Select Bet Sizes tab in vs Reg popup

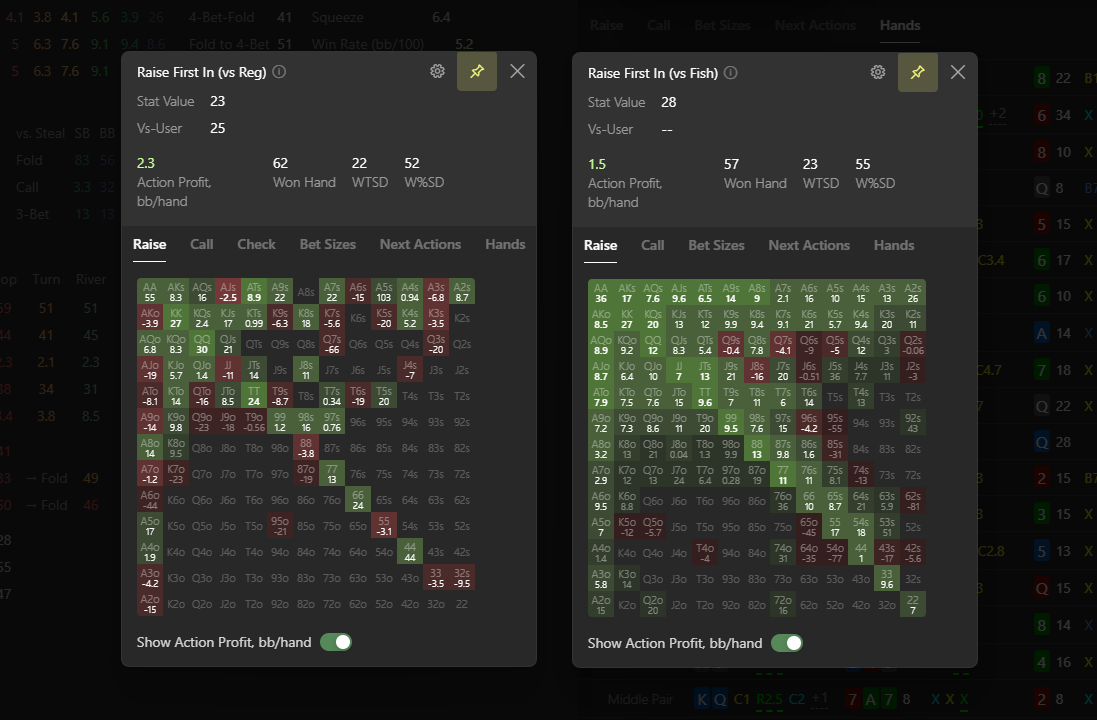[x=327, y=244]
